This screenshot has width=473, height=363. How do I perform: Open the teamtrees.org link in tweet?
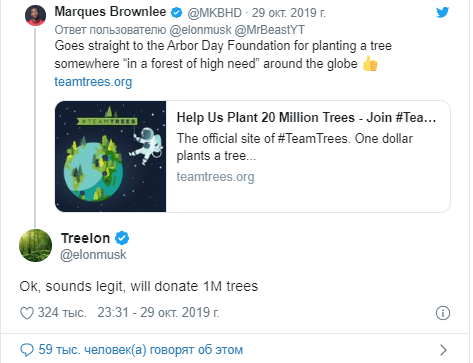pyautogui.click(x=93, y=82)
